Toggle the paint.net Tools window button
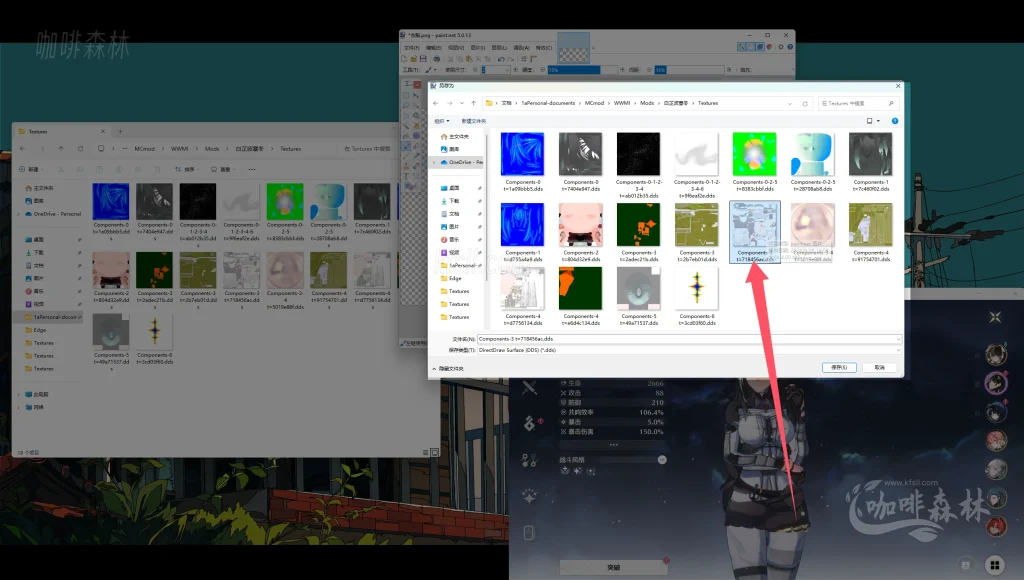The height and width of the screenshot is (580, 1024). point(741,47)
